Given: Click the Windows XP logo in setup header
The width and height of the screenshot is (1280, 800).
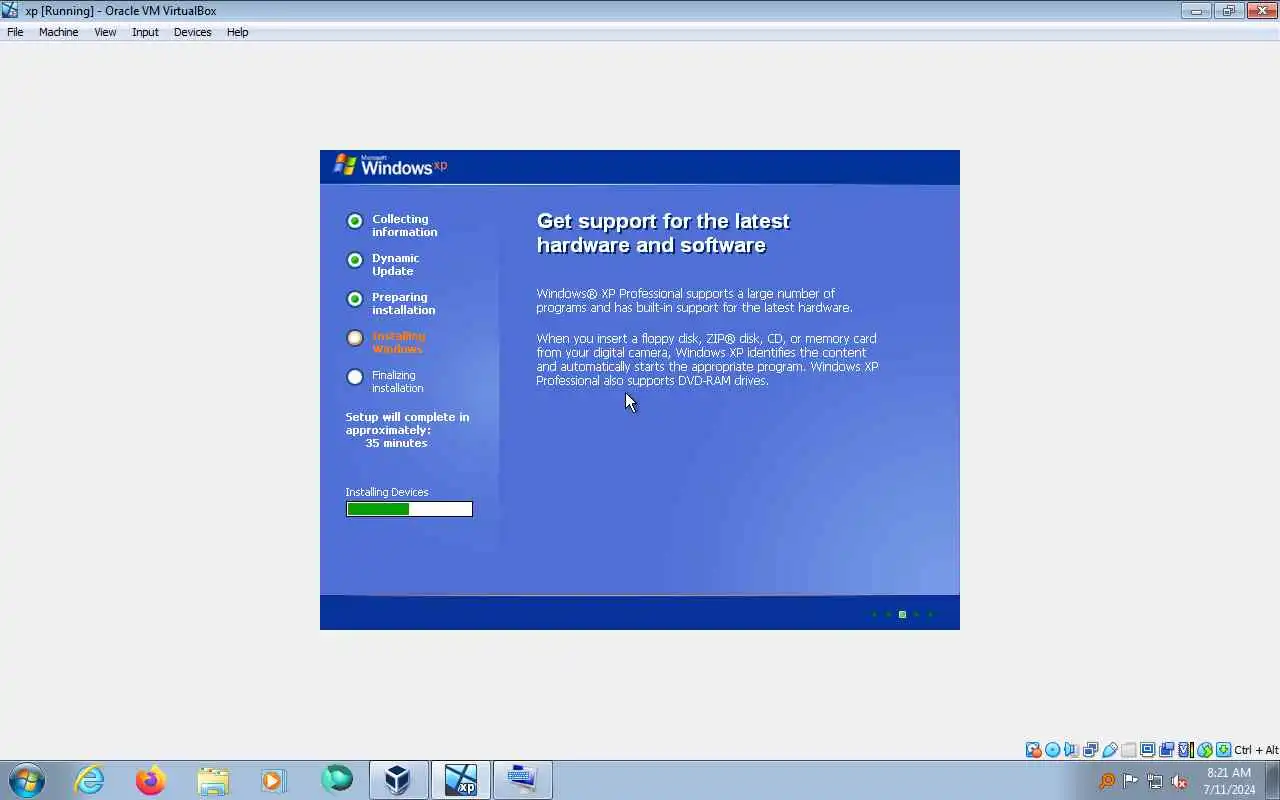Looking at the screenshot, I should (390, 166).
